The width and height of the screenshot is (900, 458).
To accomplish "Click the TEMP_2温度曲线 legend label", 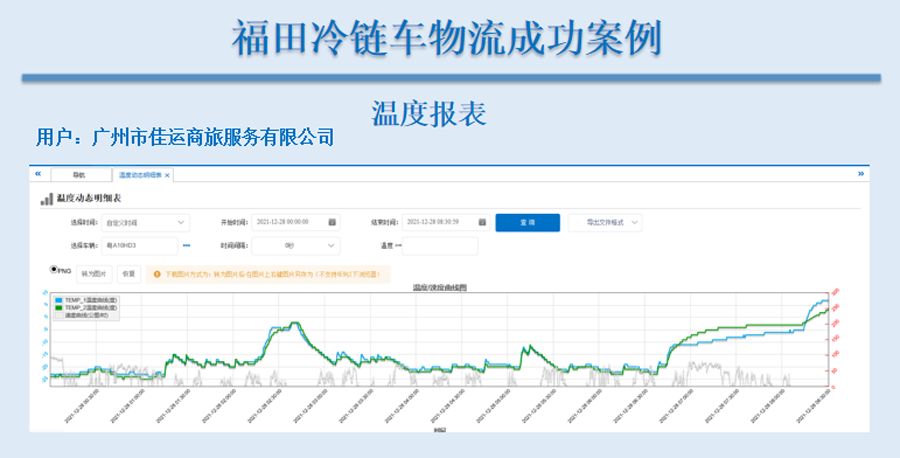I will coord(91,308).
